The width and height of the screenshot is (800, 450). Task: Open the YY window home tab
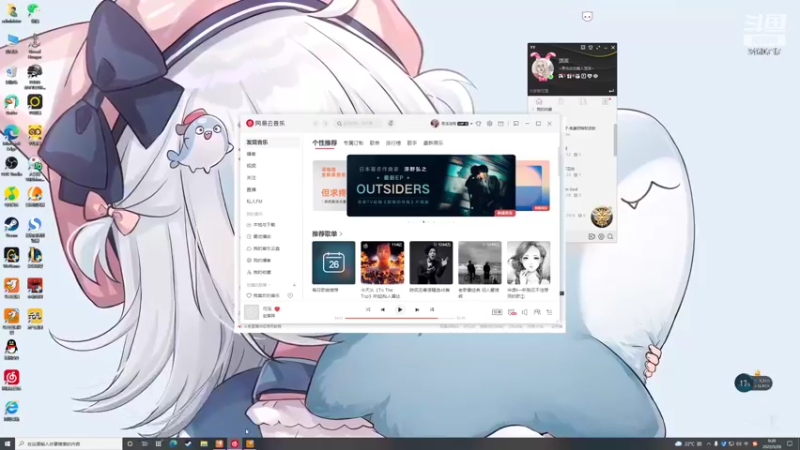click(x=539, y=102)
